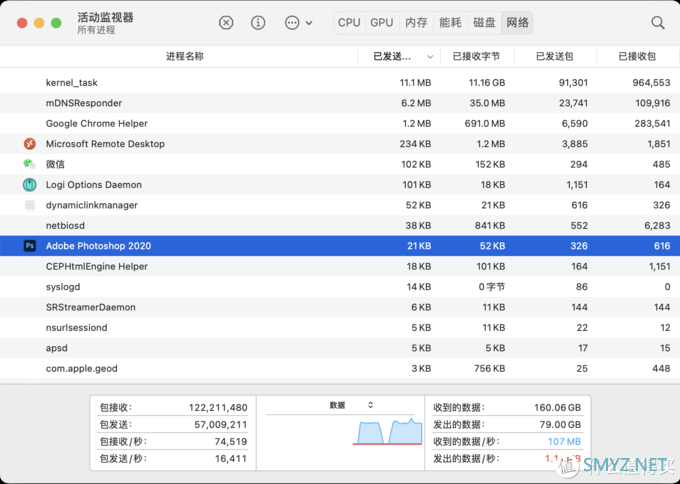Click netbiosd's 841 KB received value
Image resolution: width=680 pixels, height=484 pixels.
(489, 225)
